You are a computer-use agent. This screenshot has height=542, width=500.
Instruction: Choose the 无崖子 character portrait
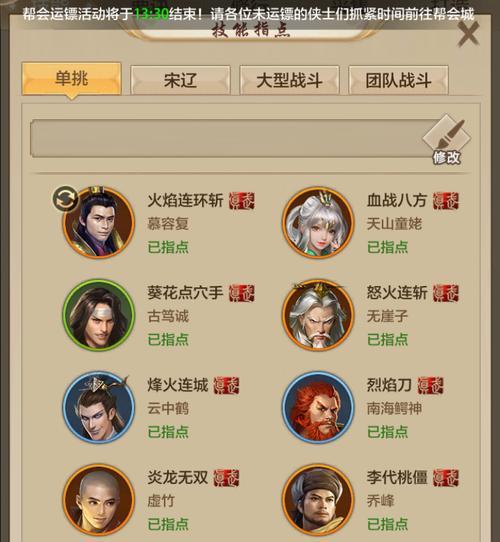pos(318,315)
